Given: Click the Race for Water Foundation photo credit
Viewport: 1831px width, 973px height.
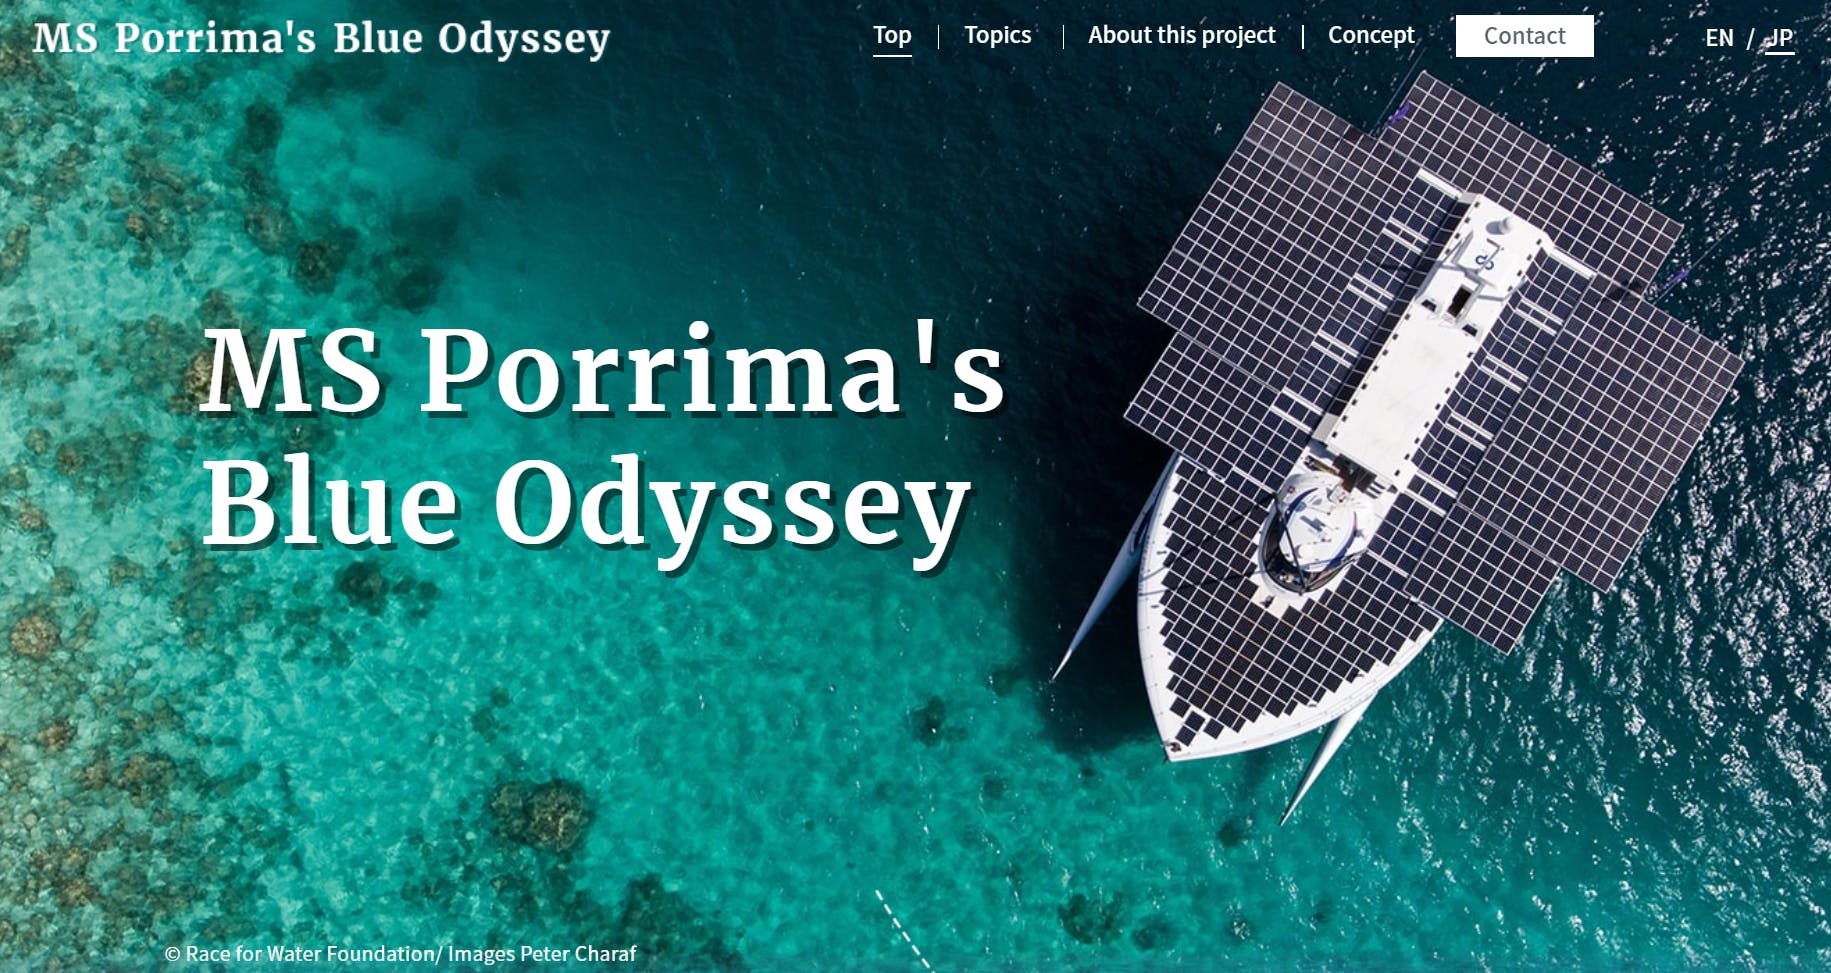Looking at the screenshot, I should click(x=400, y=954).
